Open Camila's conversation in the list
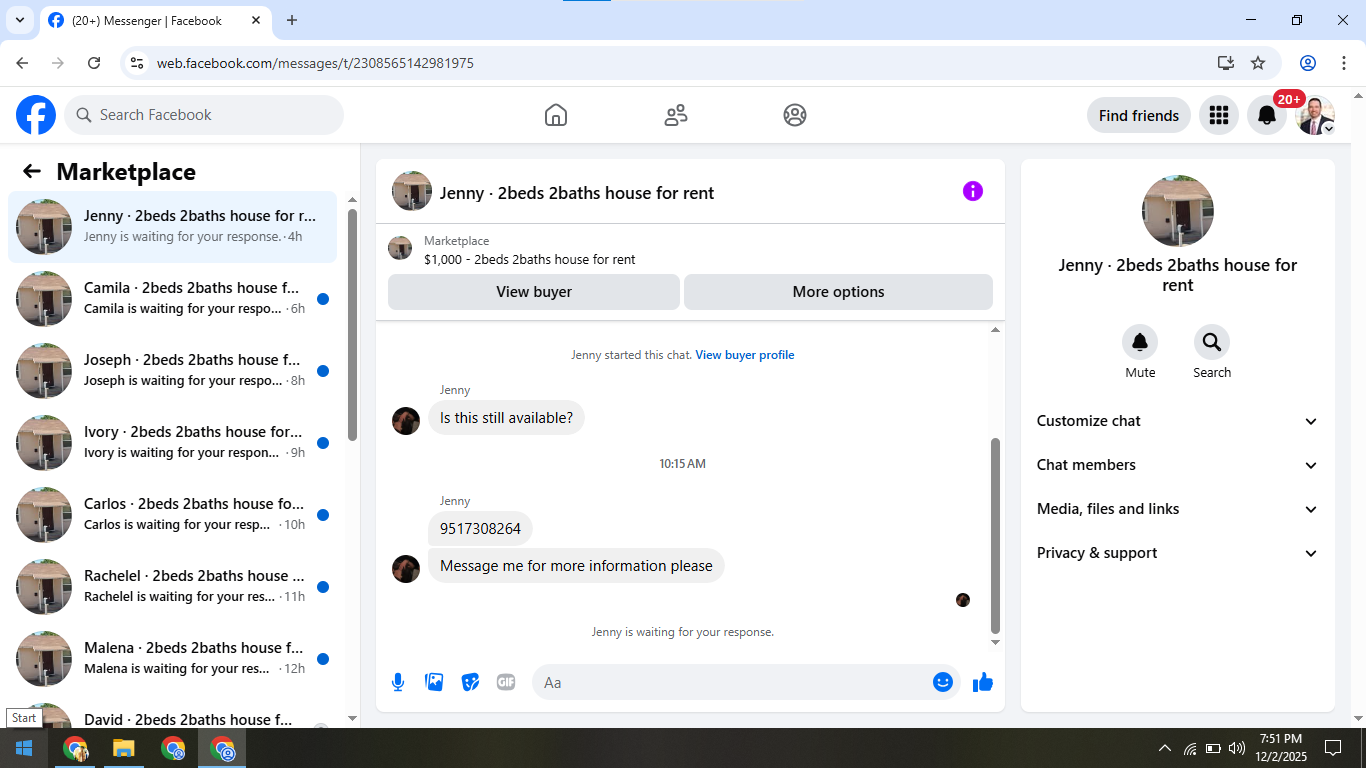Viewport: 1366px width, 768px height. click(172, 299)
